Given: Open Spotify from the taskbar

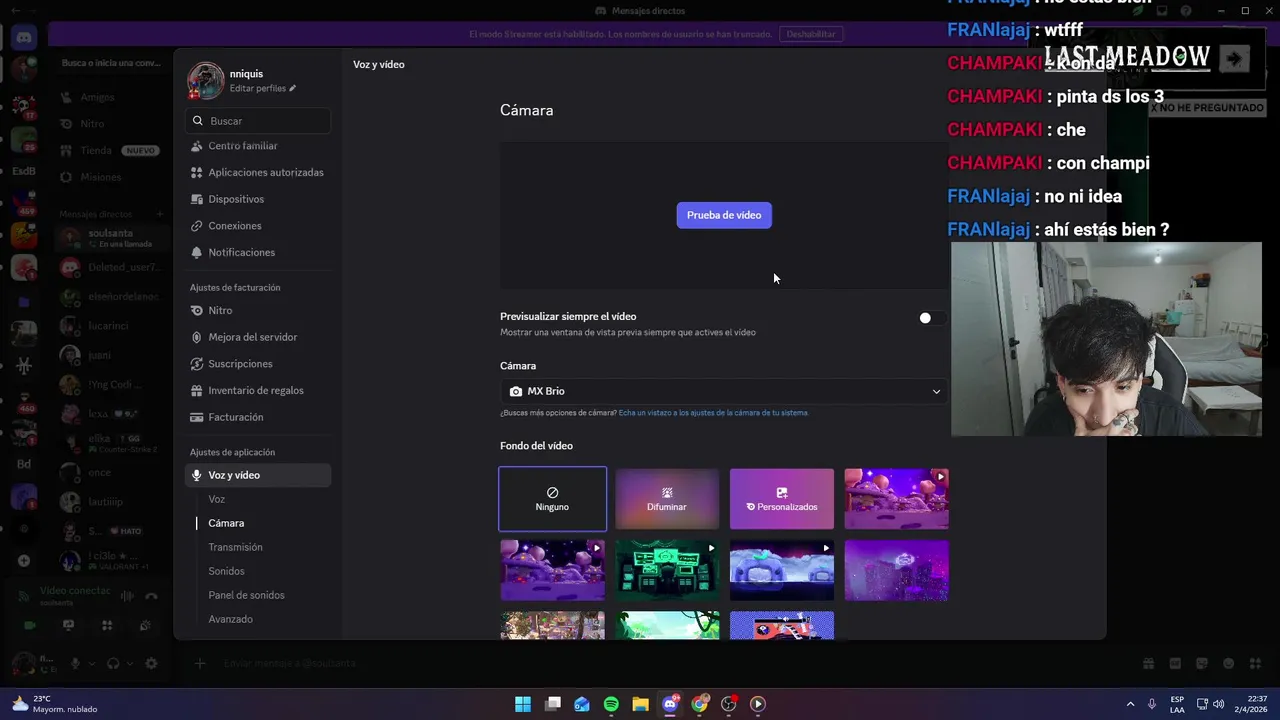Looking at the screenshot, I should 611,704.
